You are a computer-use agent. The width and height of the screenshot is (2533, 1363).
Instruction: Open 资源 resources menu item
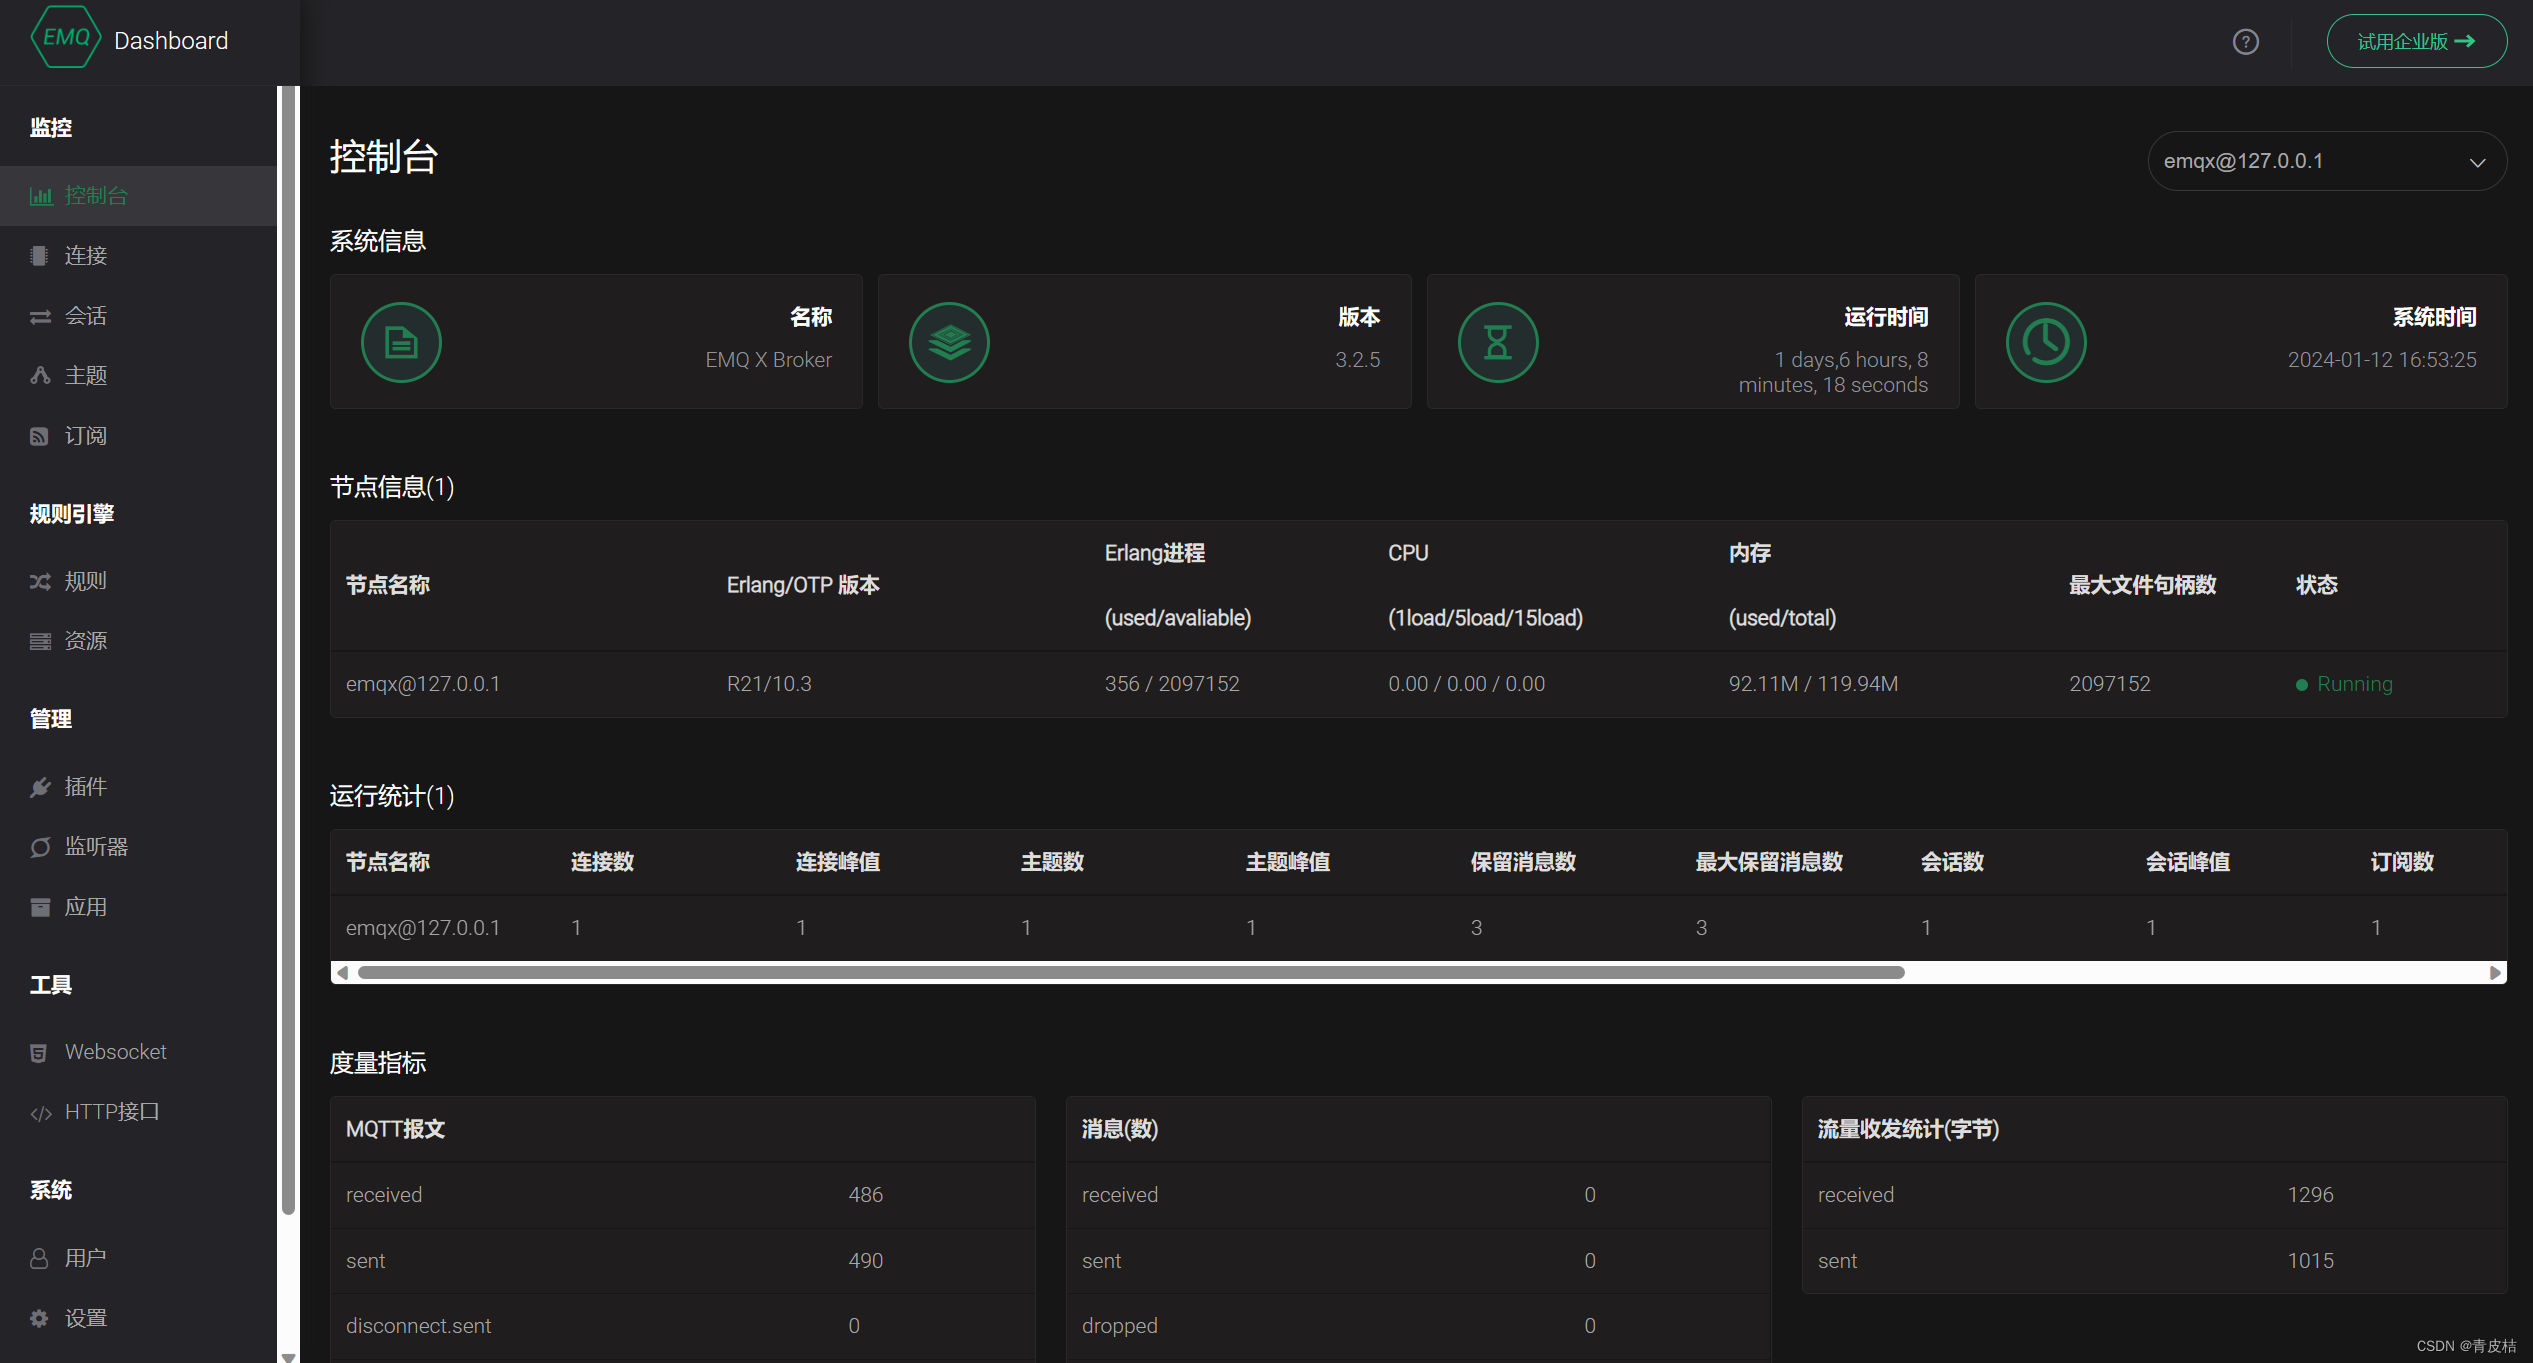click(138, 641)
